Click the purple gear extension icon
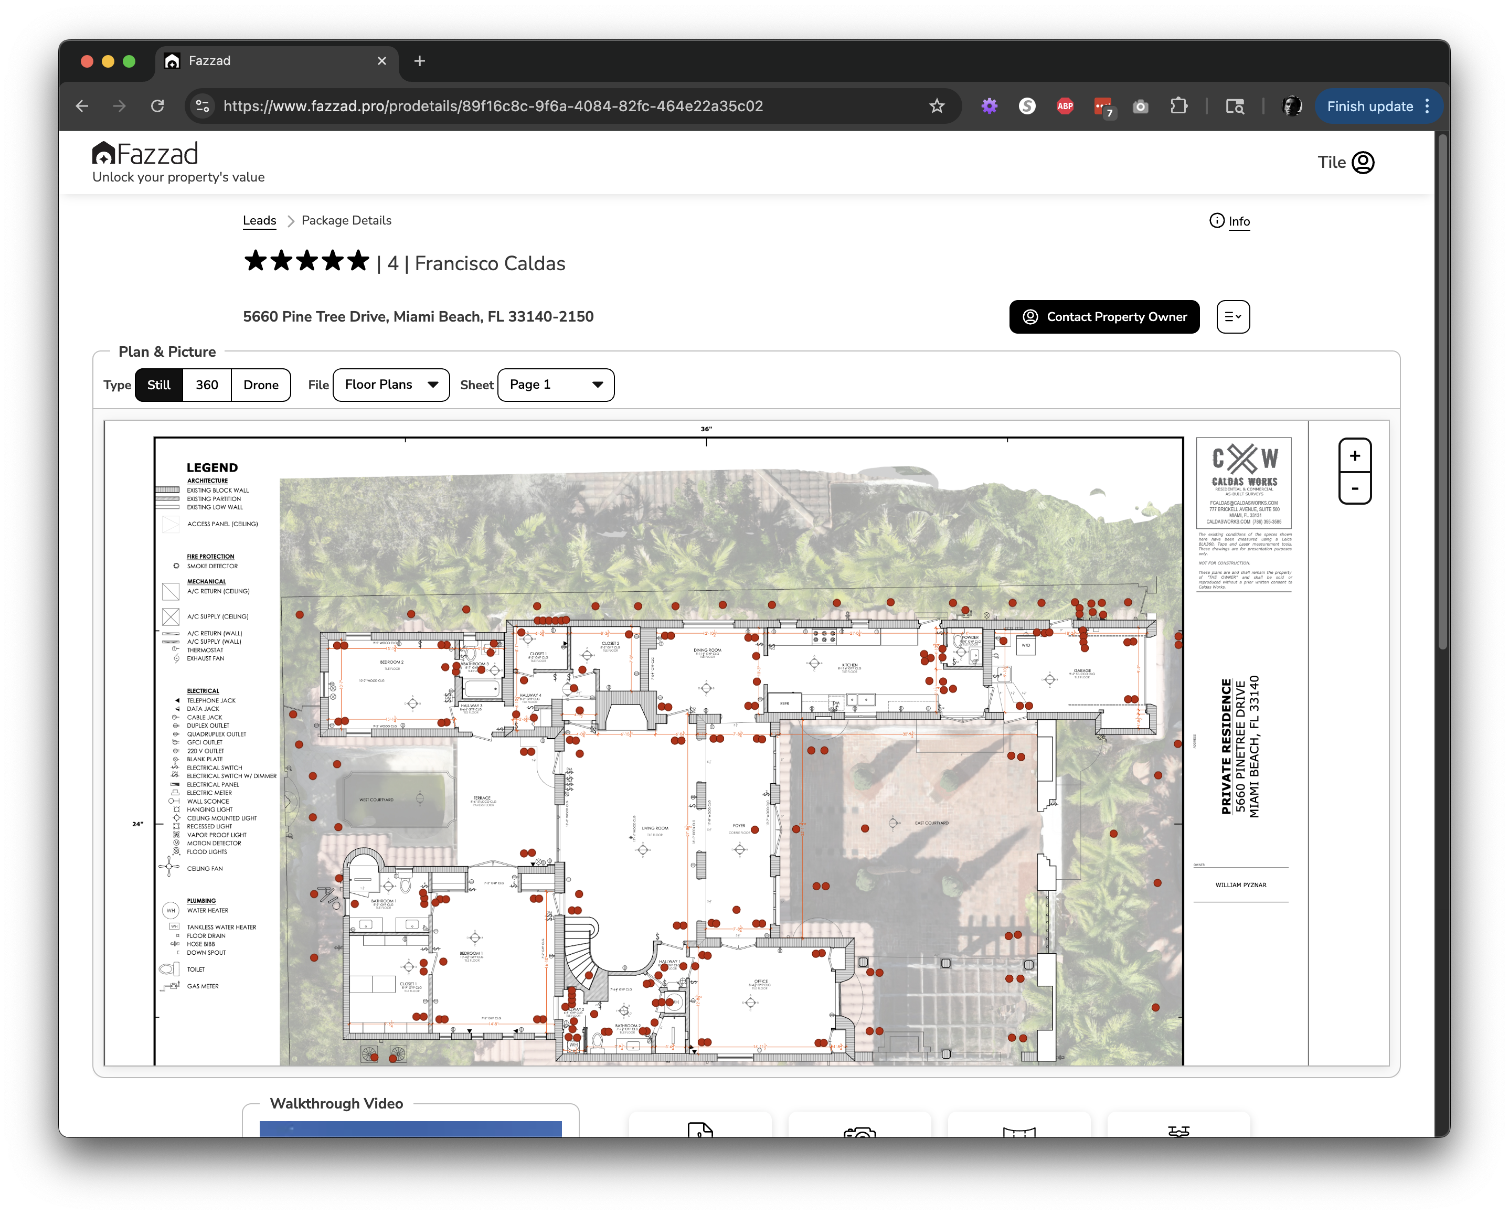The width and height of the screenshot is (1509, 1215). pyautogui.click(x=989, y=106)
